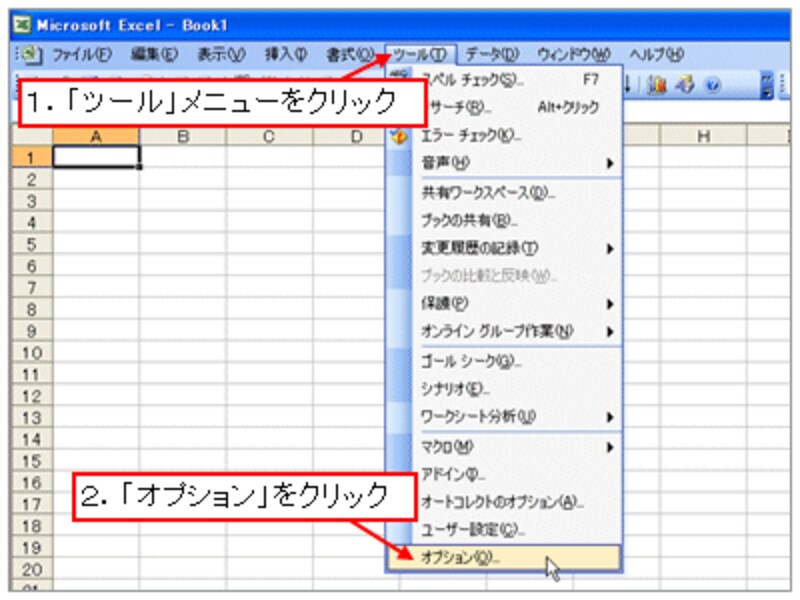Image resolution: width=800 pixels, height=600 pixels.
Task: Expand submenu arrow for ワークシート分析
Action: (x=610, y=417)
